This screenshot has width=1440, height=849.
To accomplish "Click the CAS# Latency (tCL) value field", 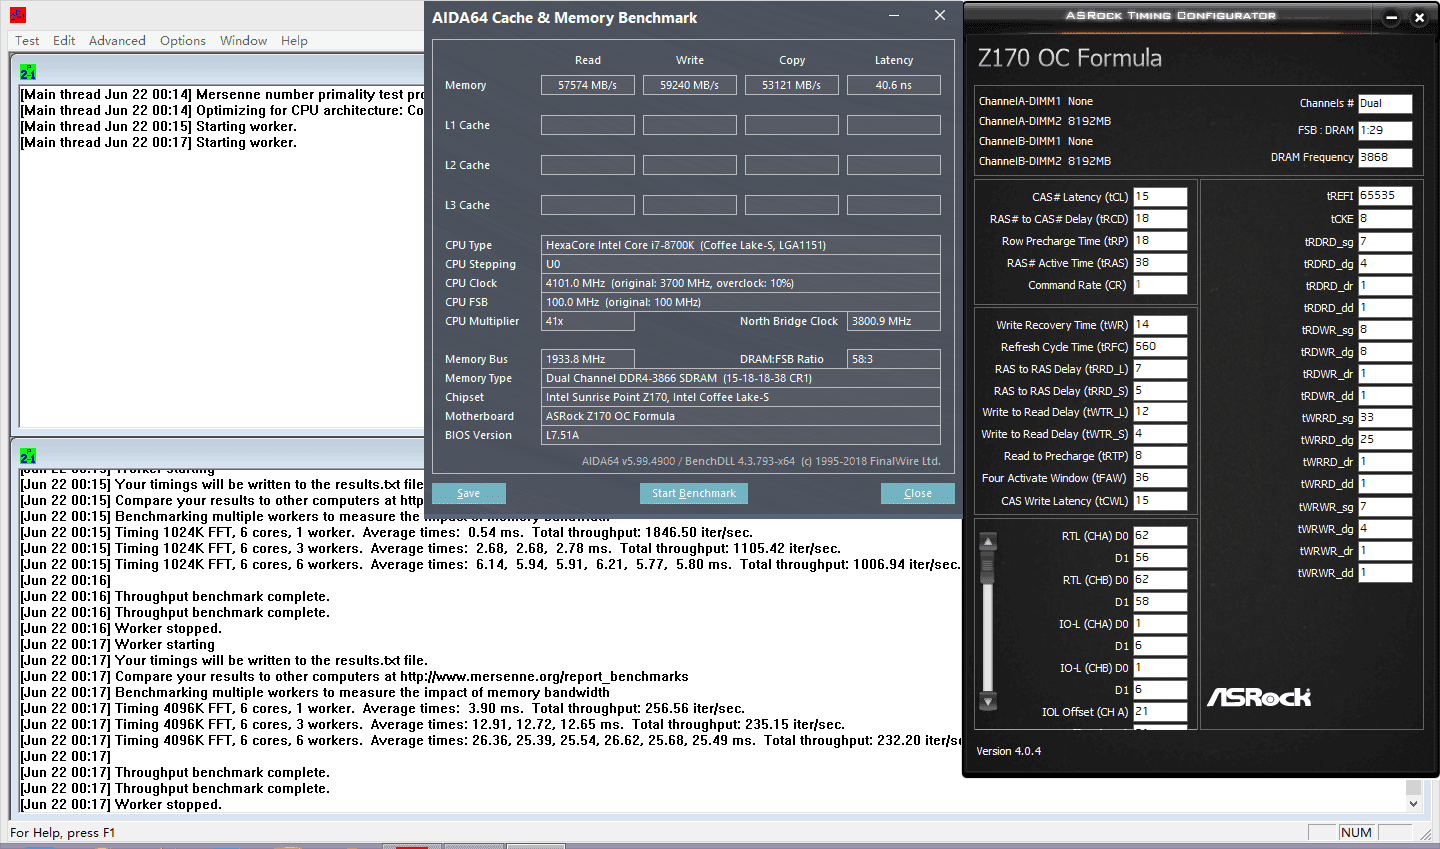I will [1160, 197].
